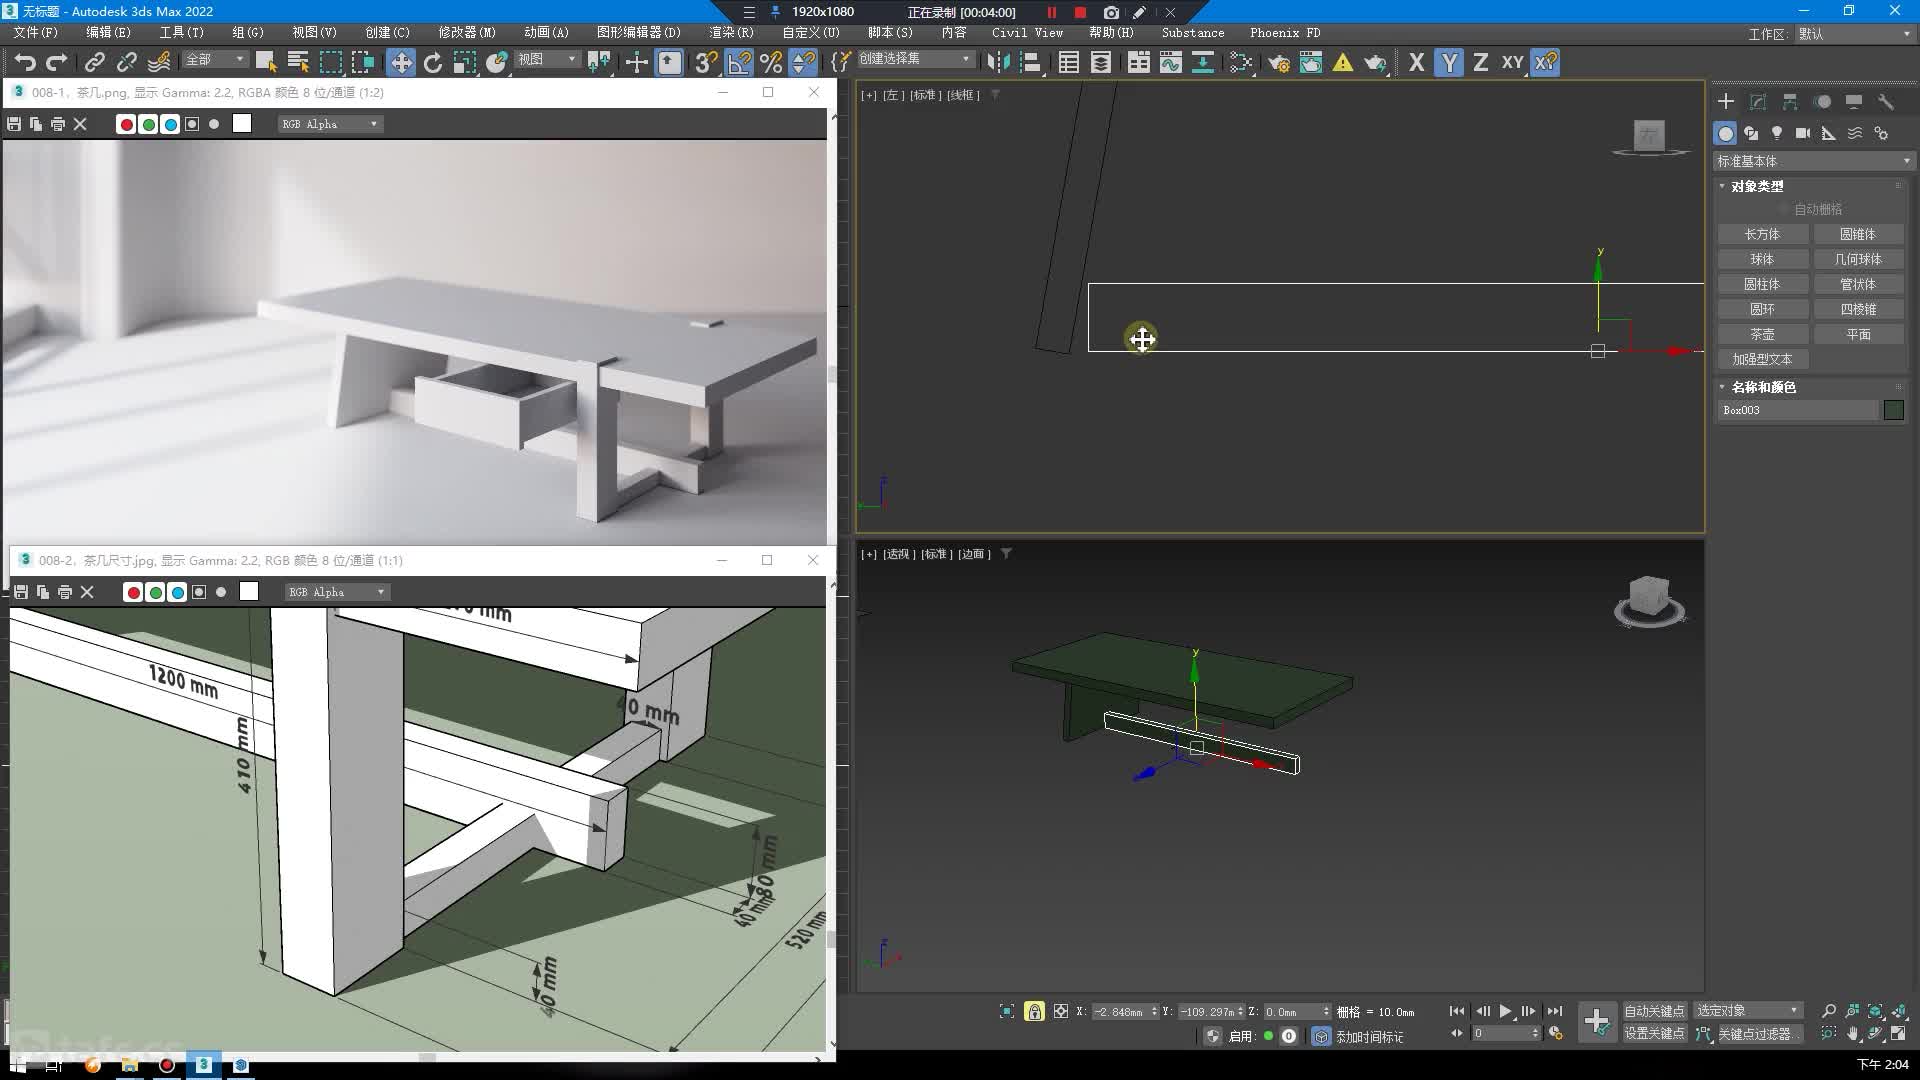Viewport: 1920px width, 1080px height.
Task: Select the Lights category icon
Action: coord(1777,133)
